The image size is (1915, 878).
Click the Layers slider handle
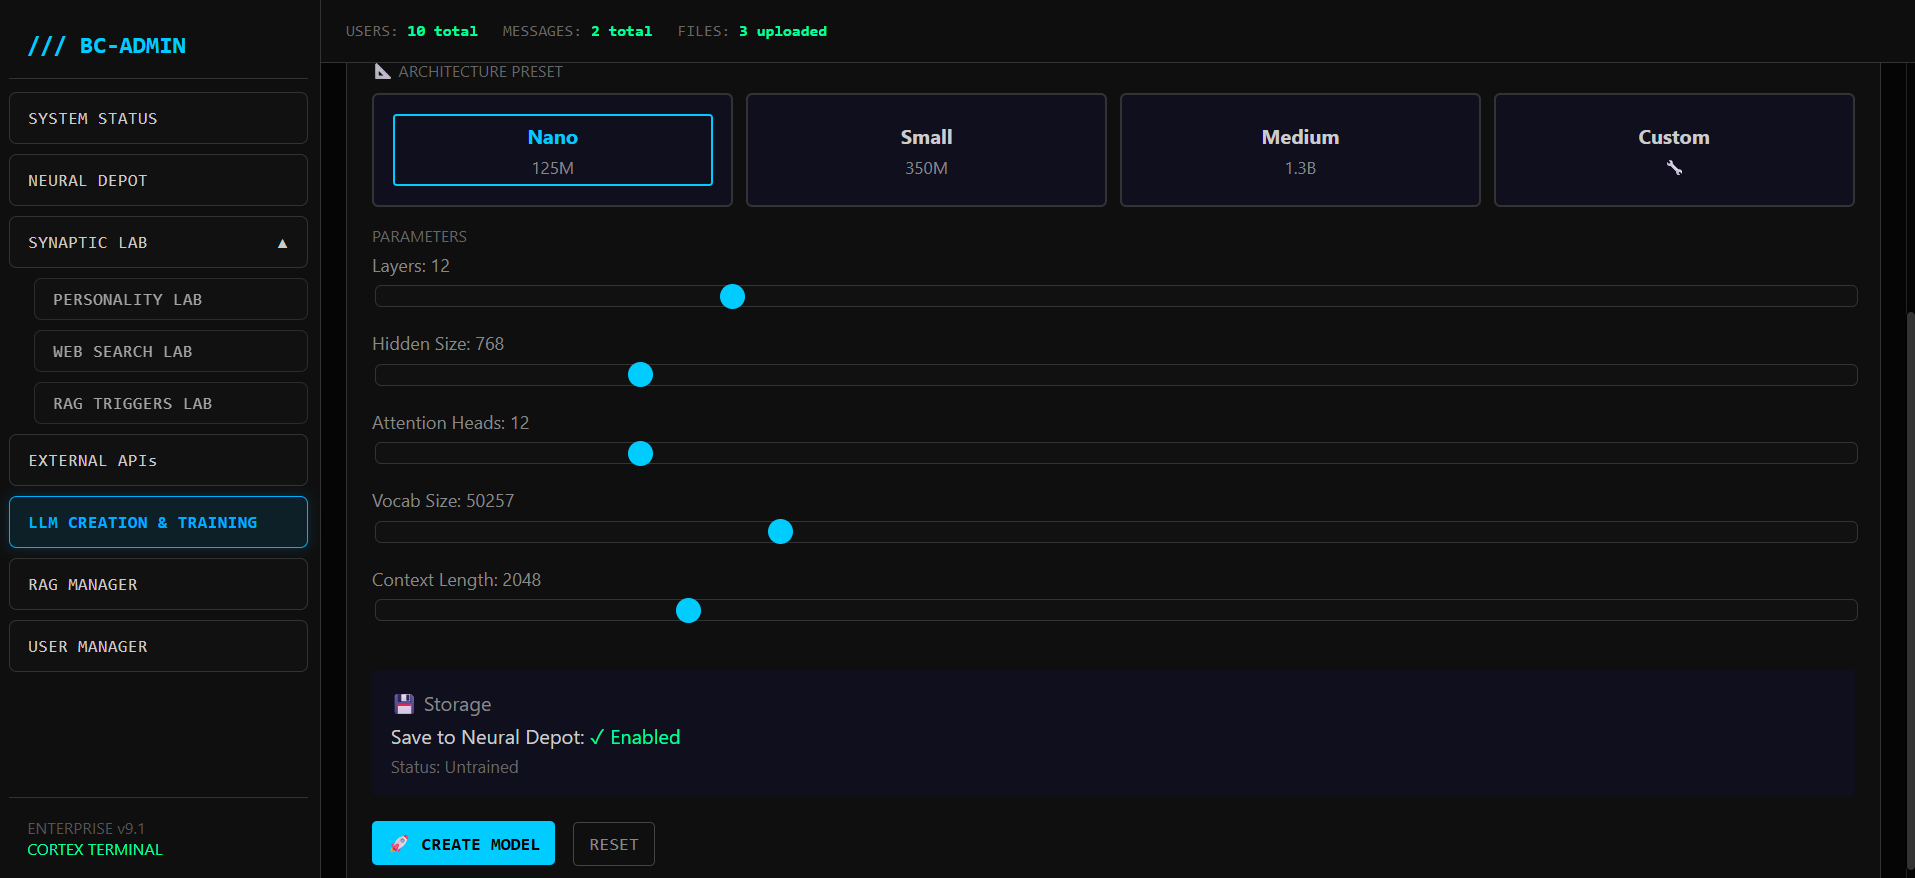[732, 296]
